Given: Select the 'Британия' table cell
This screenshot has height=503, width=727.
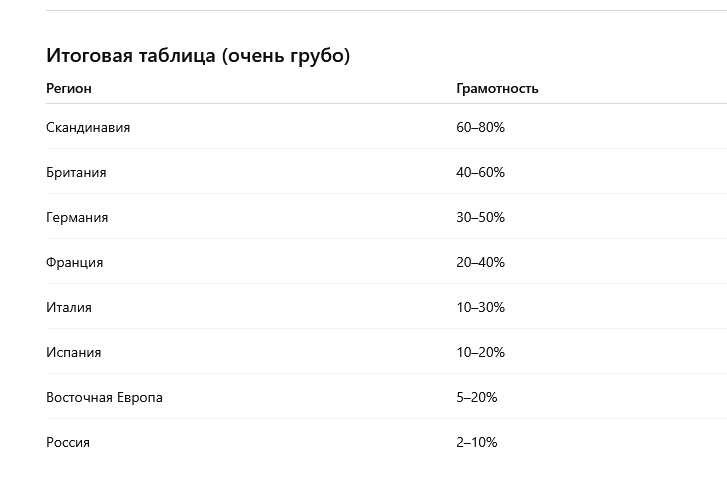Looking at the screenshot, I should point(76,173).
